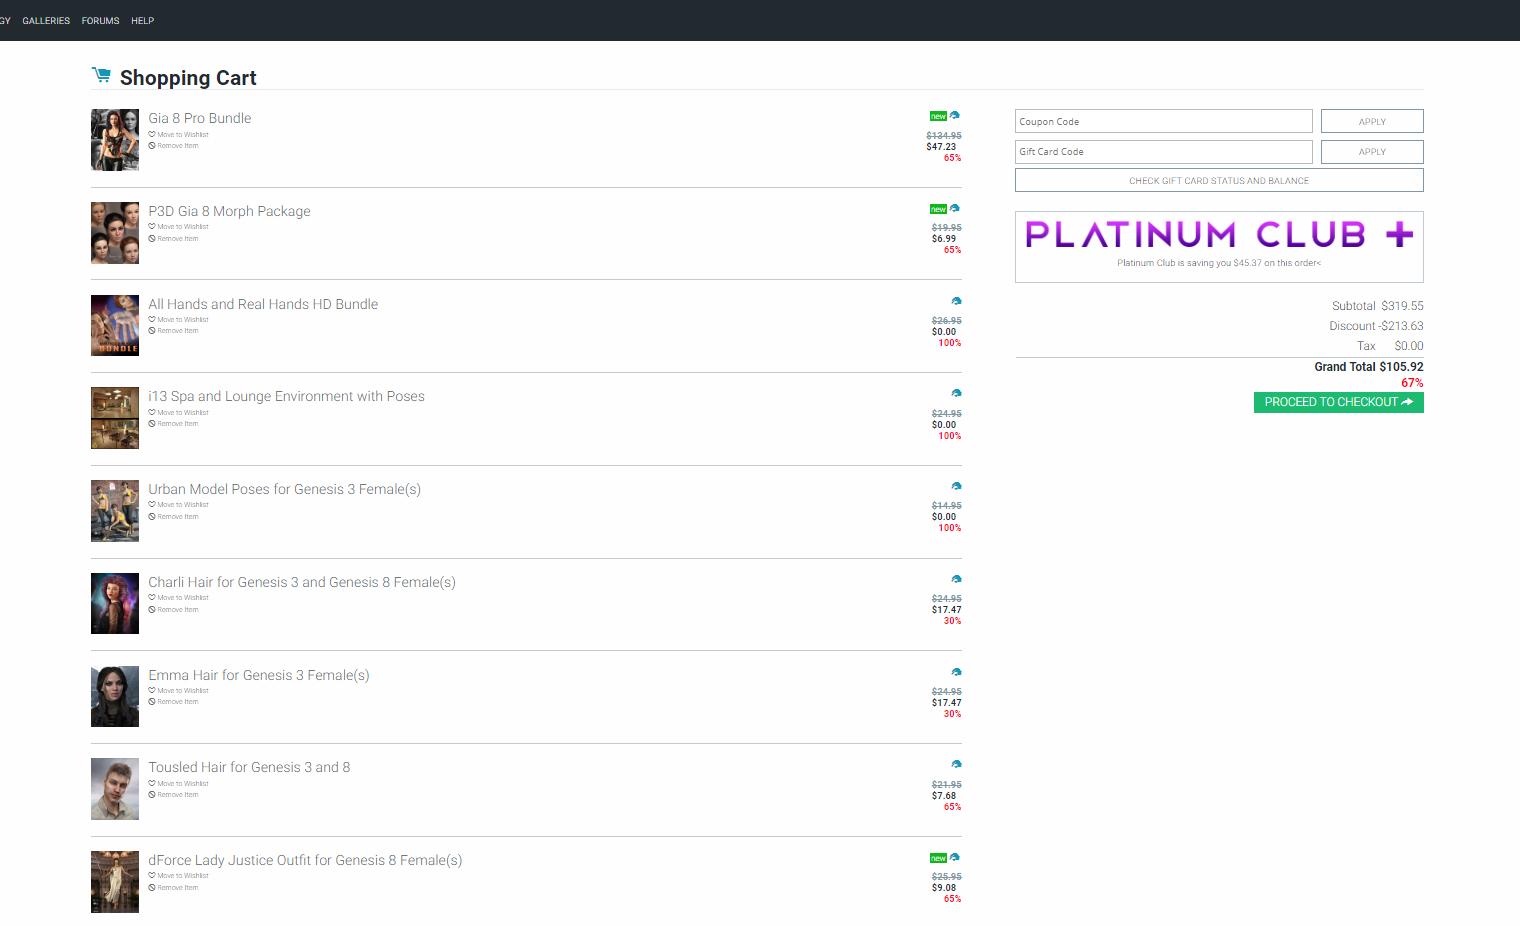Click remove icon for Emma Hair item
The height and width of the screenshot is (926, 1520).
pos(152,702)
